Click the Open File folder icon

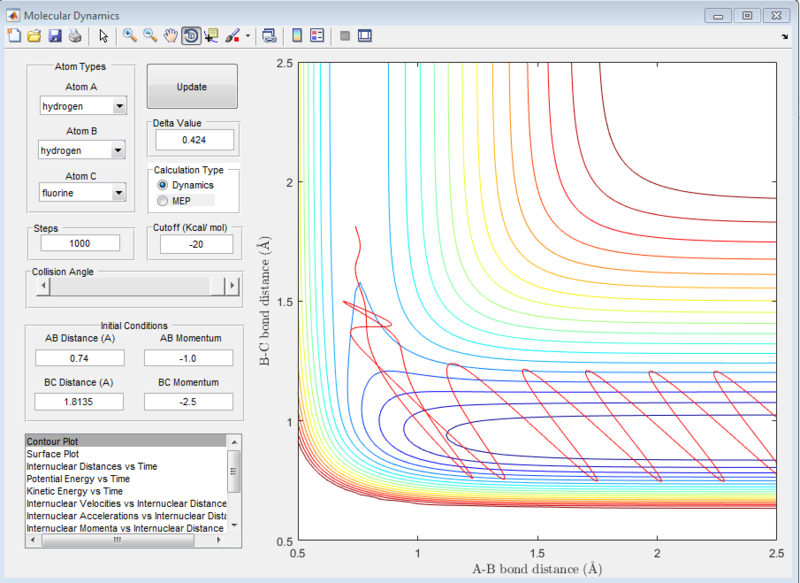tap(34, 36)
